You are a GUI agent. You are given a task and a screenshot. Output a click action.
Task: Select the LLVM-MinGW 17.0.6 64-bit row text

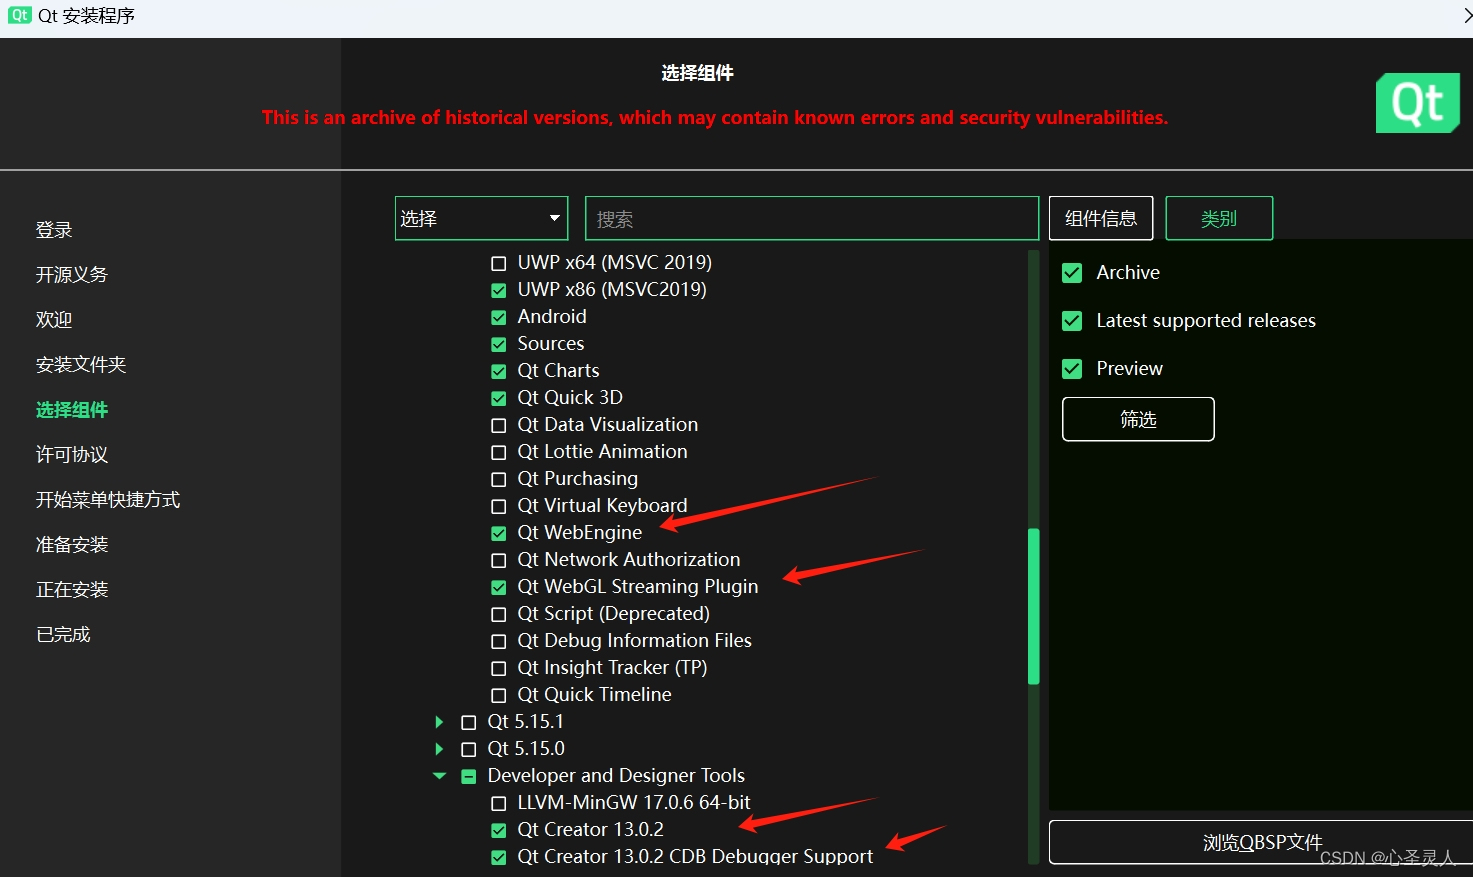[634, 803]
